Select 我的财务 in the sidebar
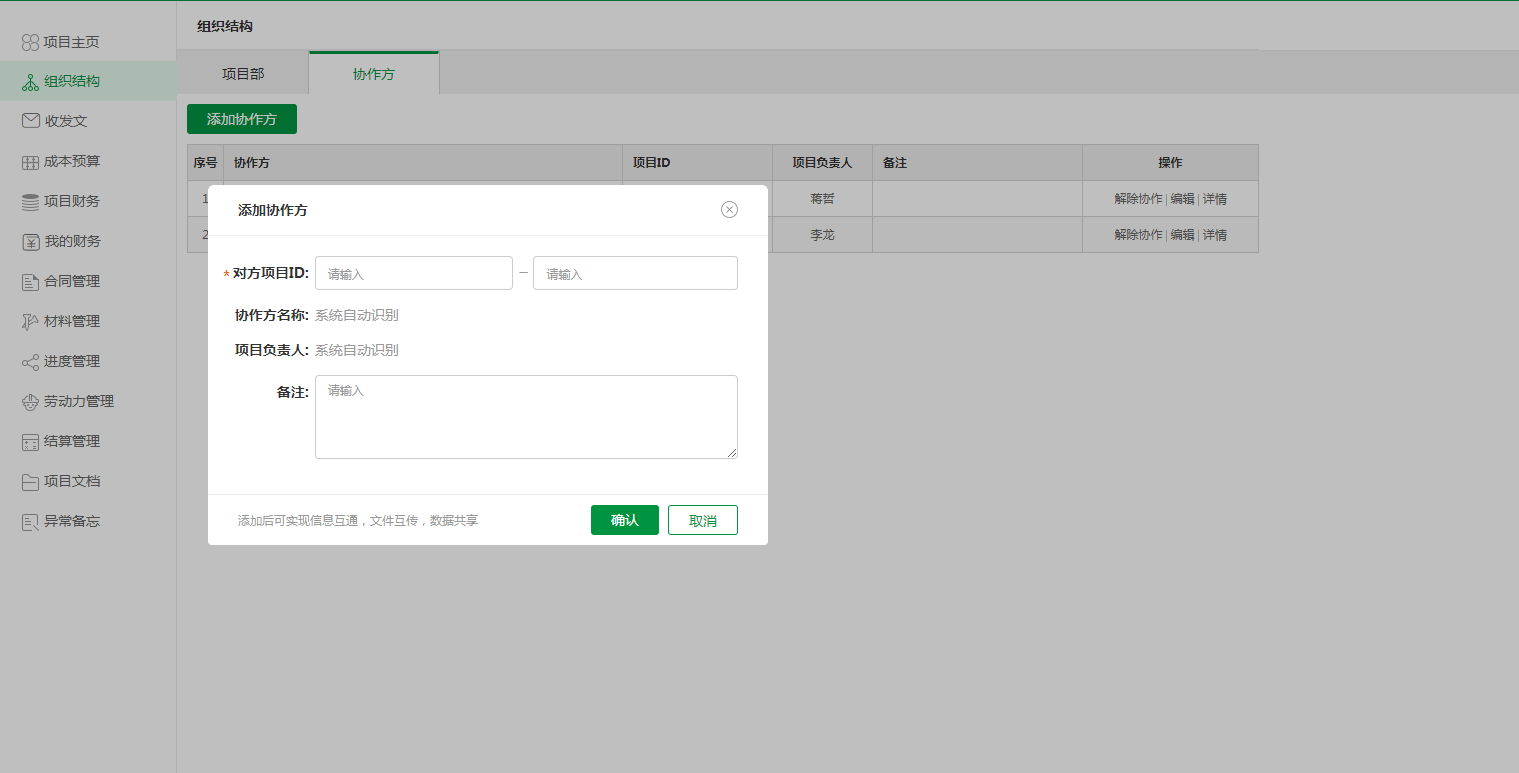The image size is (1519, 773). (x=88, y=241)
